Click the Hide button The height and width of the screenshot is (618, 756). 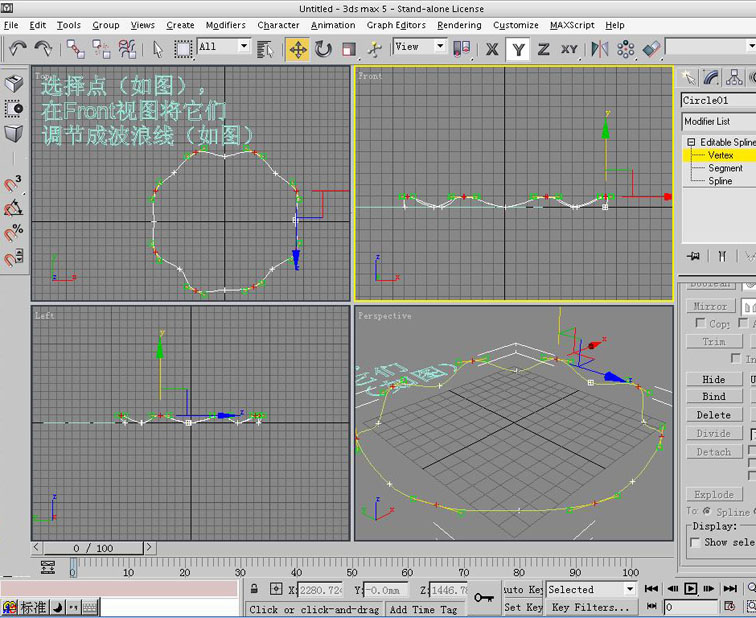pyautogui.click(x=714, y=379)
